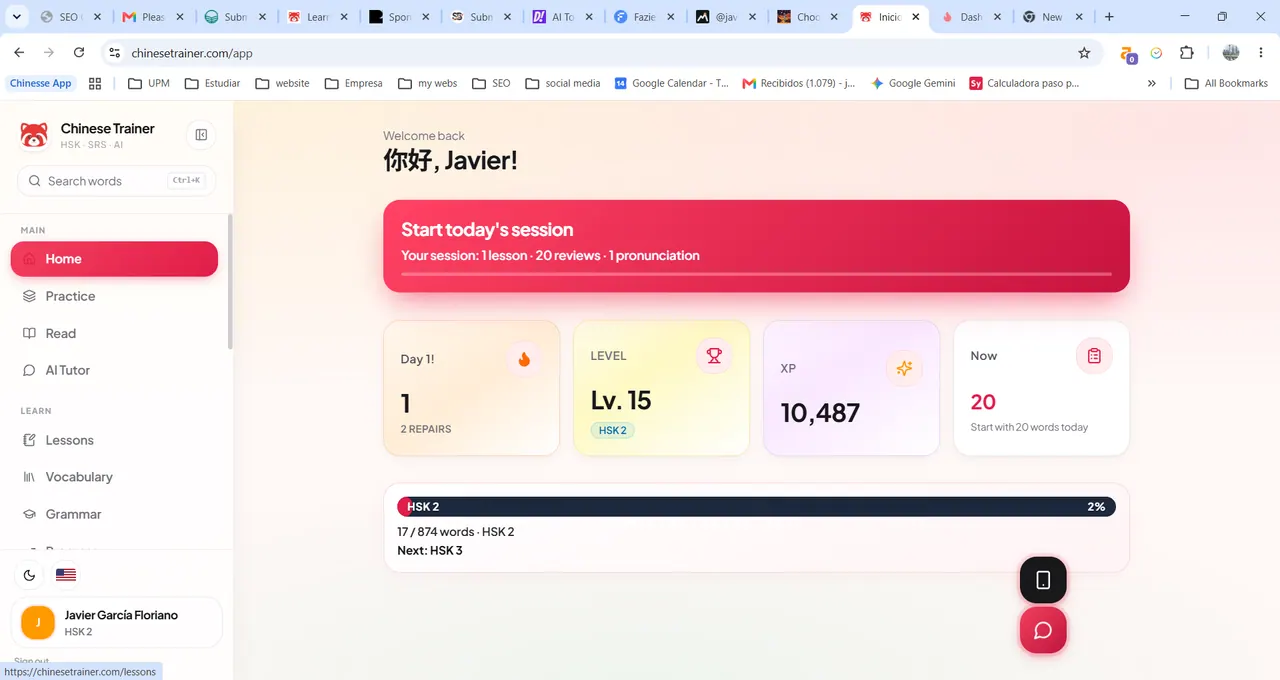Click the website bookmarks folder
This screenshot has height=680, width=1280.
click(x=282, y=83)
